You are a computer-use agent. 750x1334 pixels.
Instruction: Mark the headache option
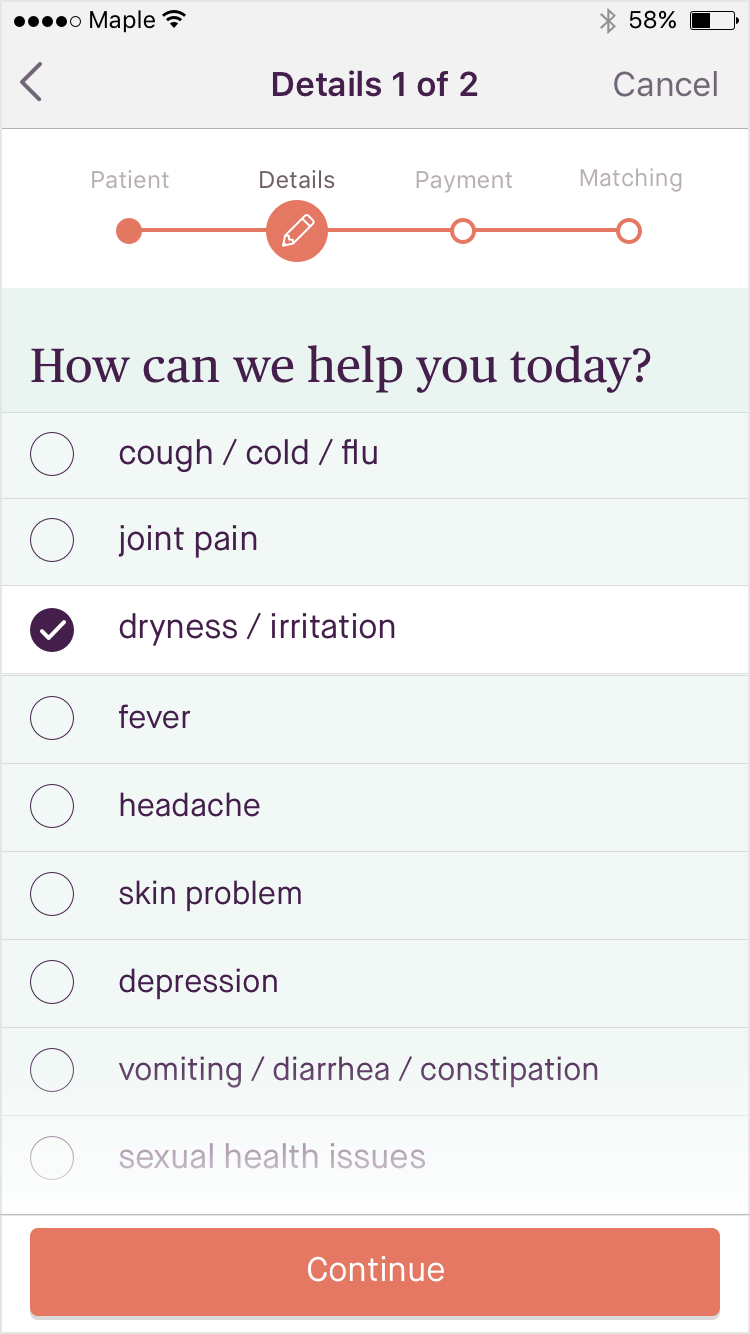pyautogui.click(x=52, y=805)
